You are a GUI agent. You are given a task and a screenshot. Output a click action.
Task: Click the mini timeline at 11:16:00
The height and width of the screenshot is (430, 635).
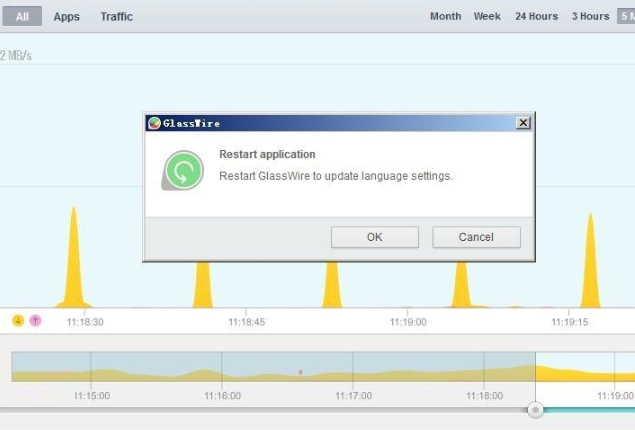pos(222,367)
